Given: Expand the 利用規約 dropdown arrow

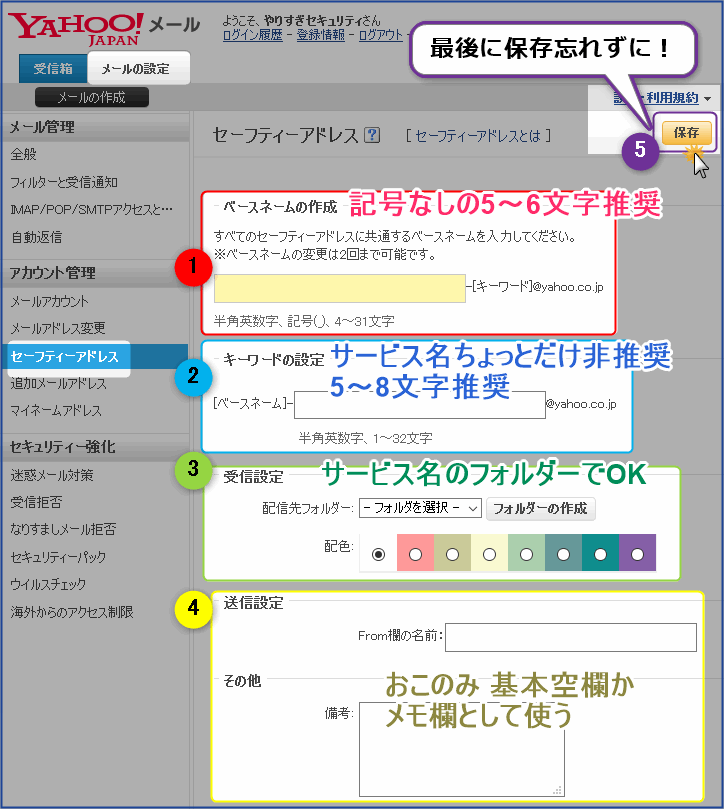Looking at the screenshot, I should coord(707,99).
